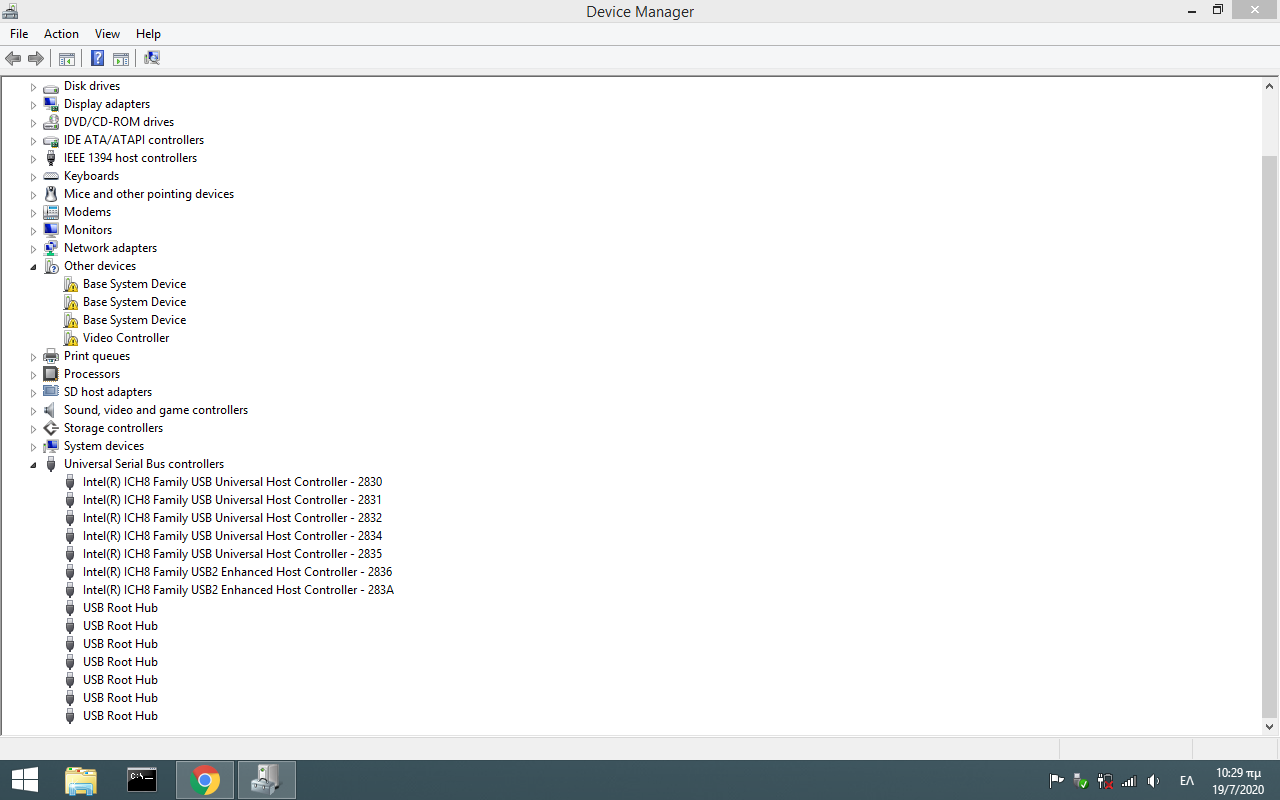Click the Back arrow toolbar icon
The height and width of the screenshot is (800, 1280).
[x=13, y=58]
